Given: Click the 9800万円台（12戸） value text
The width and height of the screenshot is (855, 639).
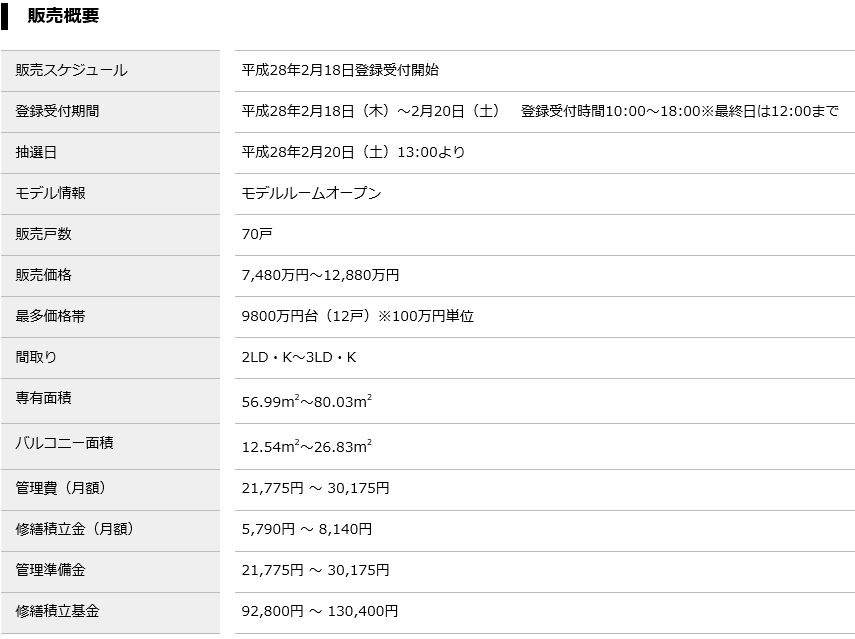Looking at the screenshot, I should (307, 316).
